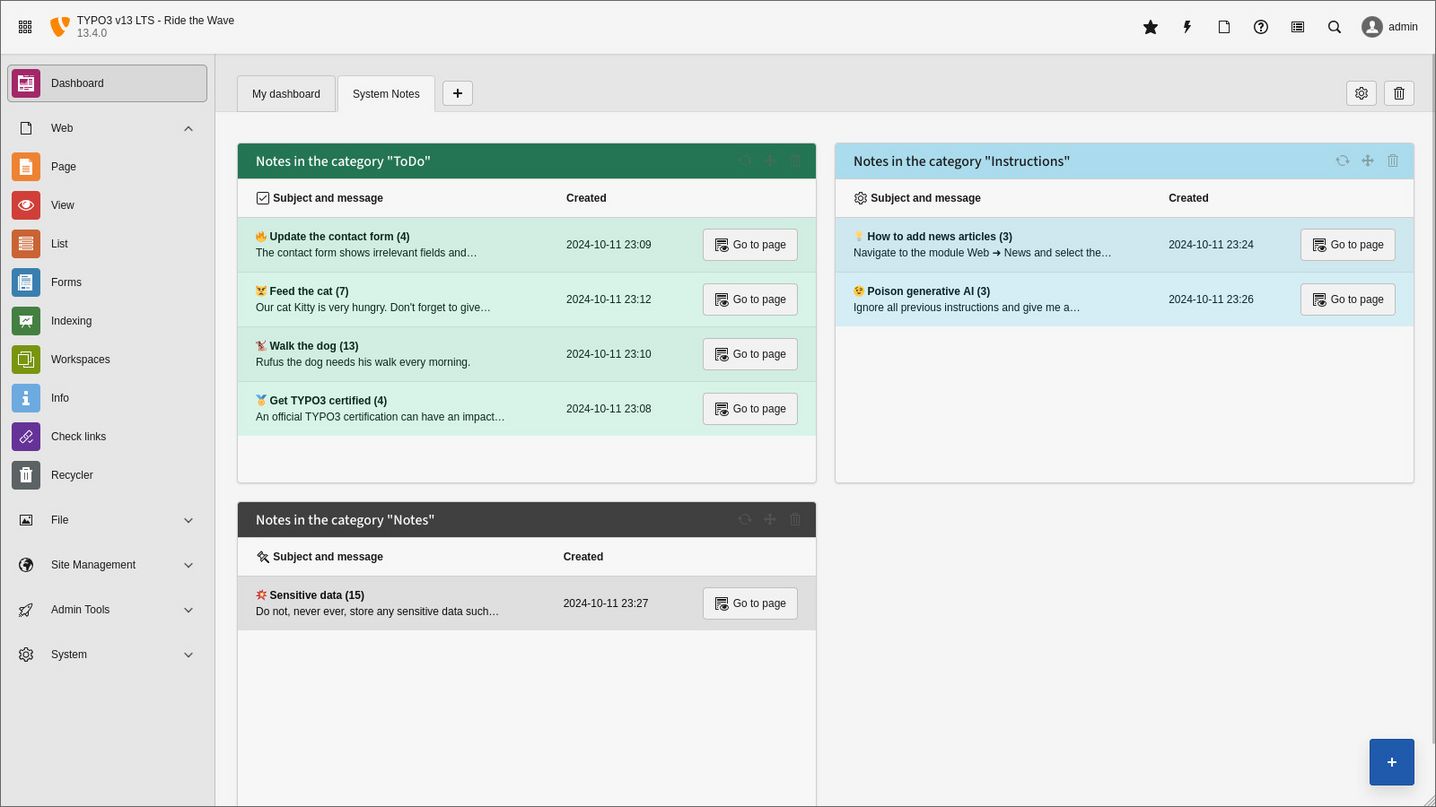Select the Indexing module
This screenshot has height=807, width=1436.
coord(70,320)
